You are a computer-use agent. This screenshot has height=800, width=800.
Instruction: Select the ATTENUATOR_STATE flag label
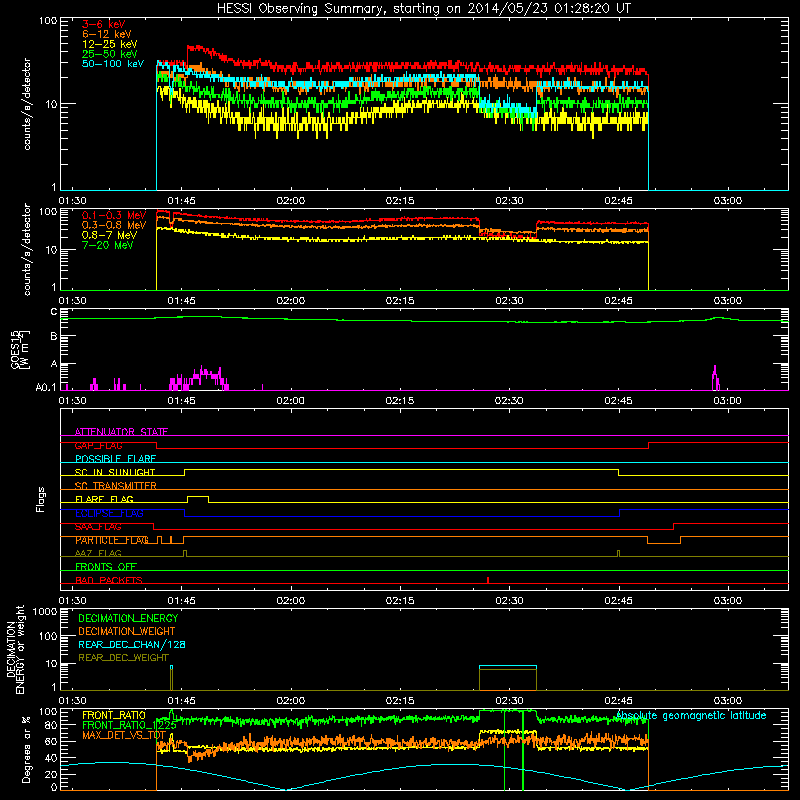coord(121,432)
